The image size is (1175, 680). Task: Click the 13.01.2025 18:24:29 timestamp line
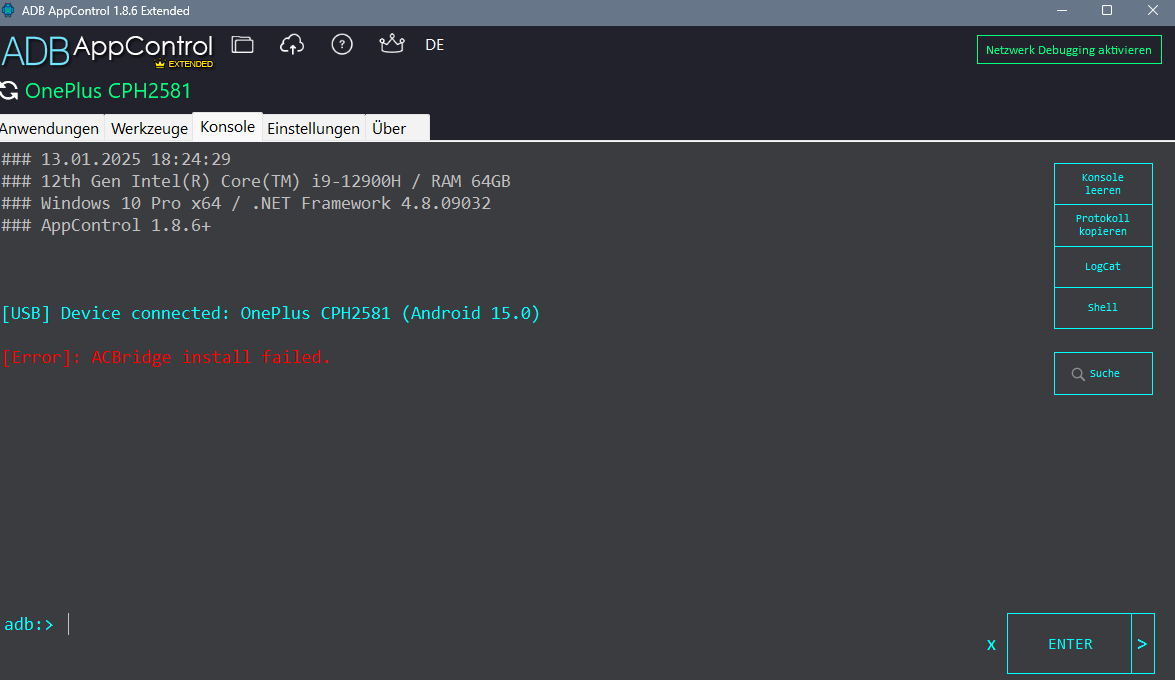116,159
